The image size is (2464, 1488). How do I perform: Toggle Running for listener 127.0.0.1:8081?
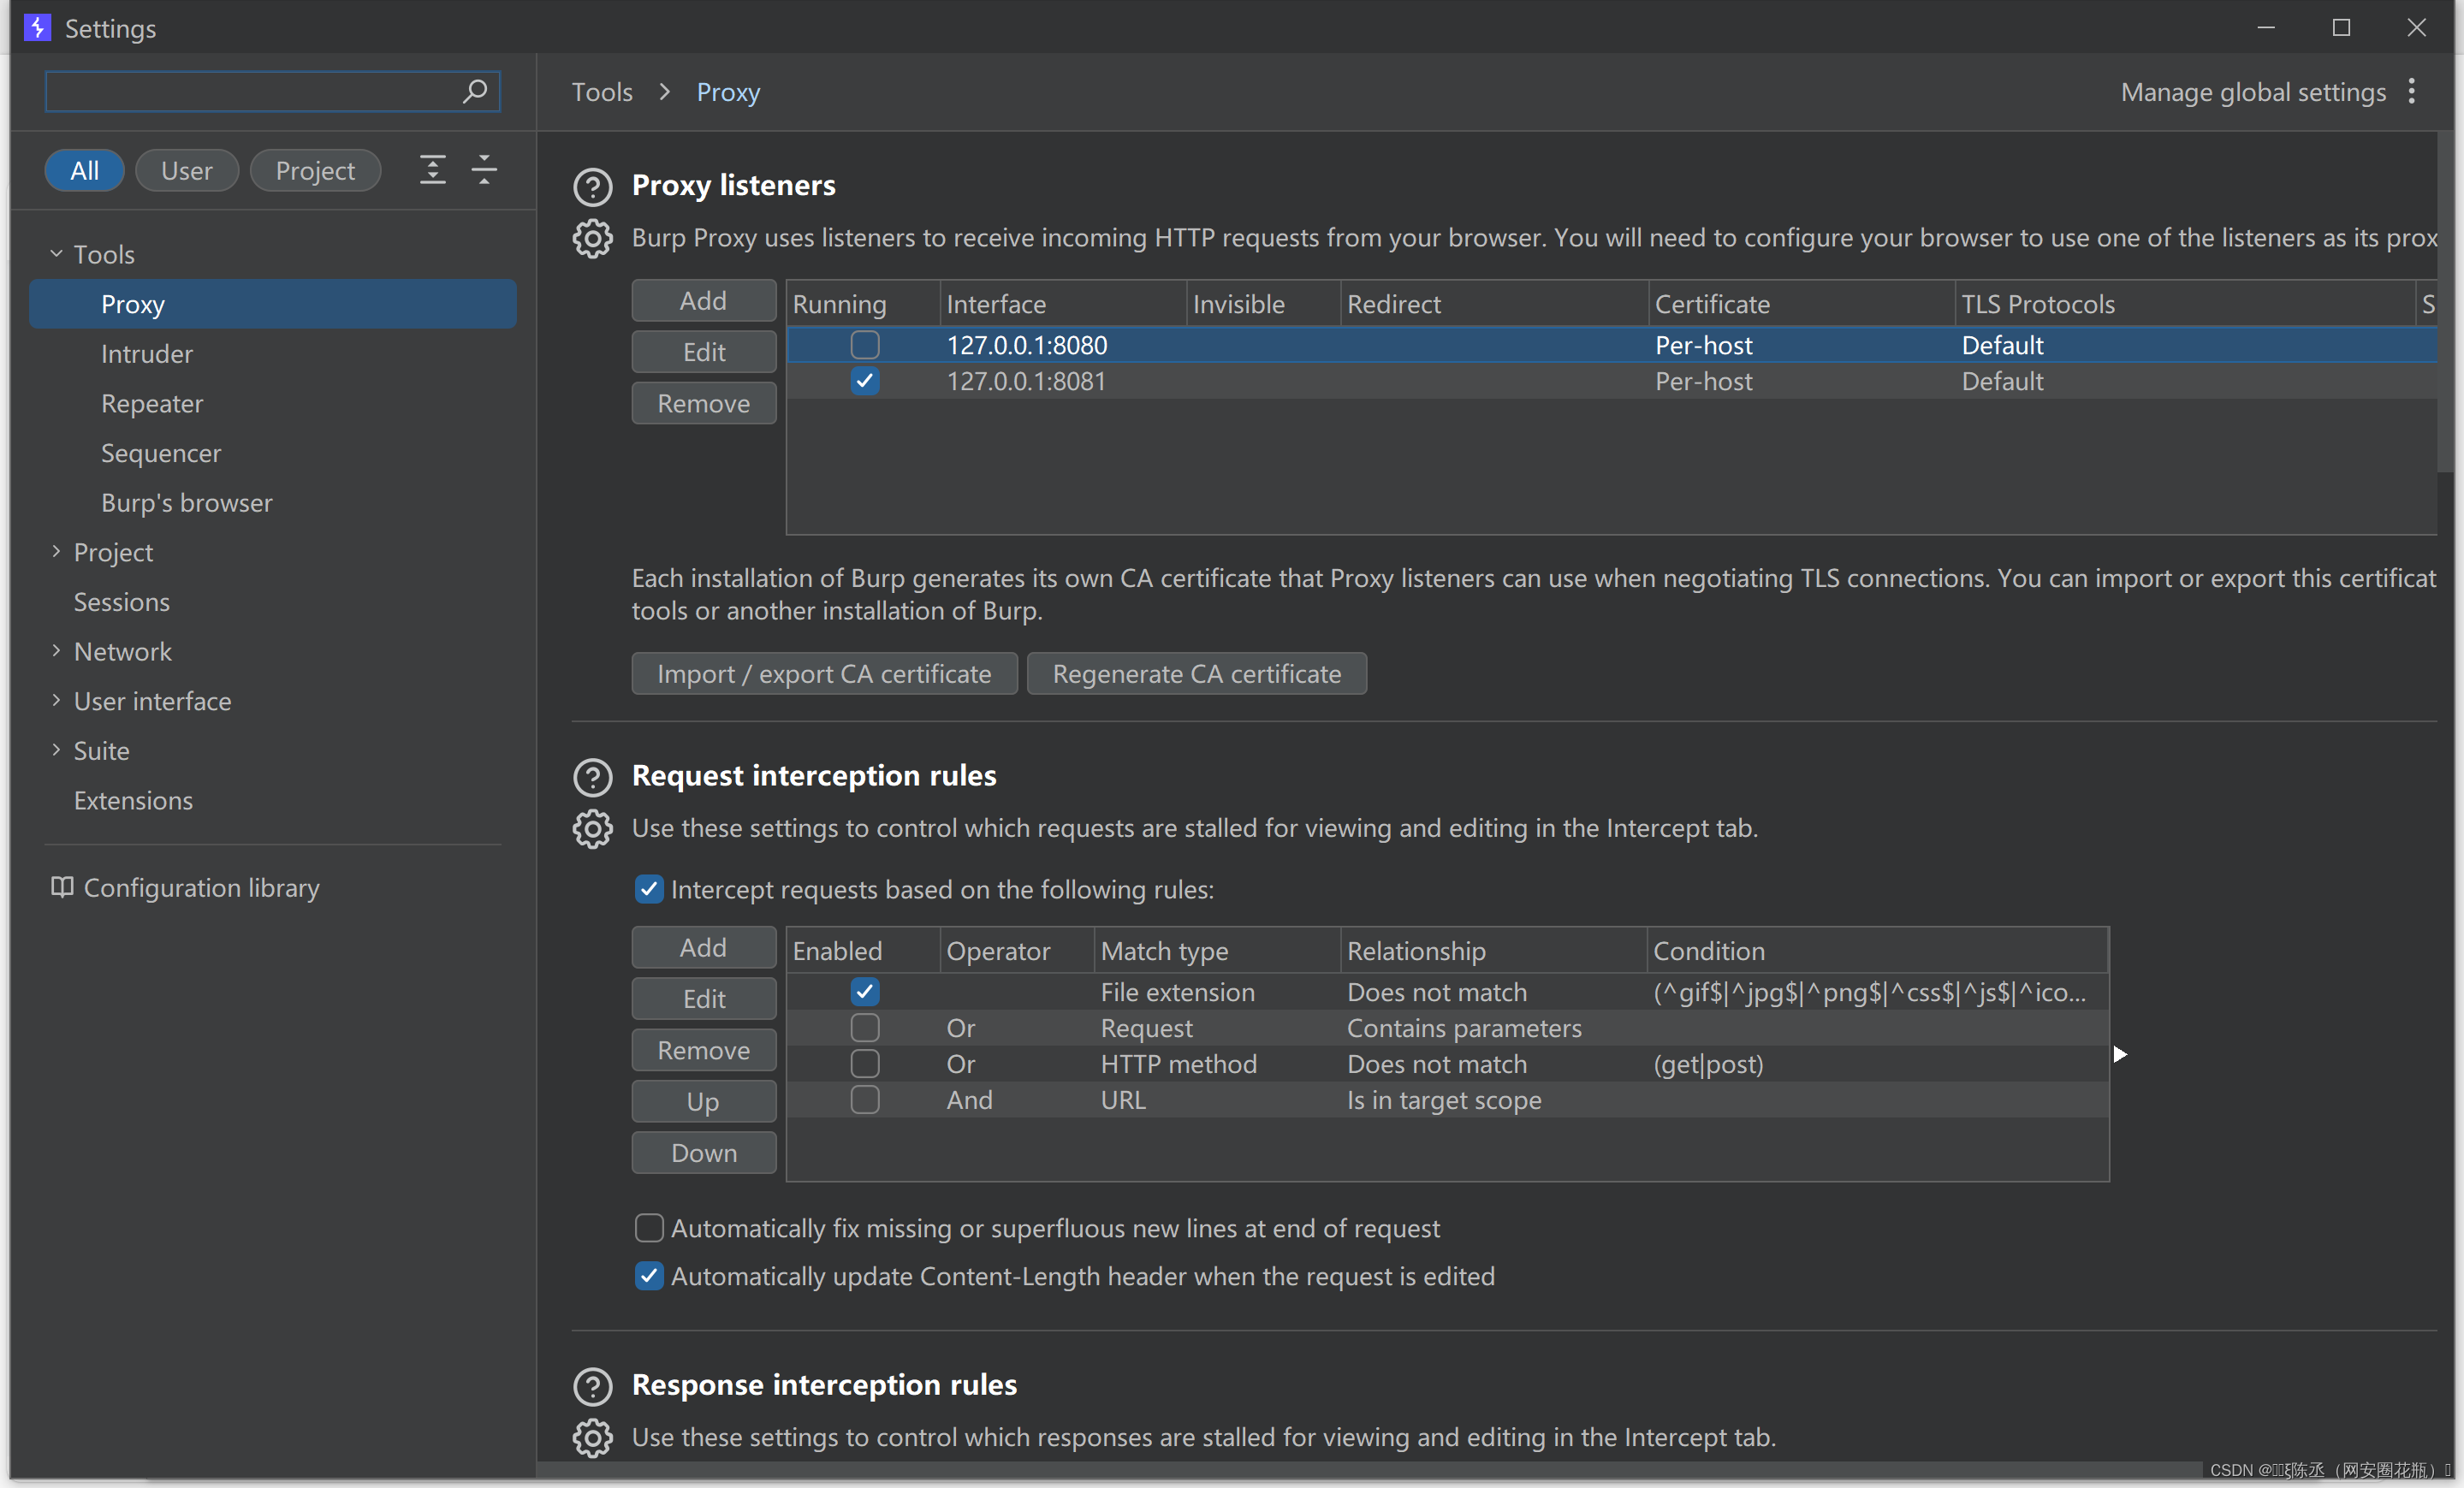pos(865,381)
